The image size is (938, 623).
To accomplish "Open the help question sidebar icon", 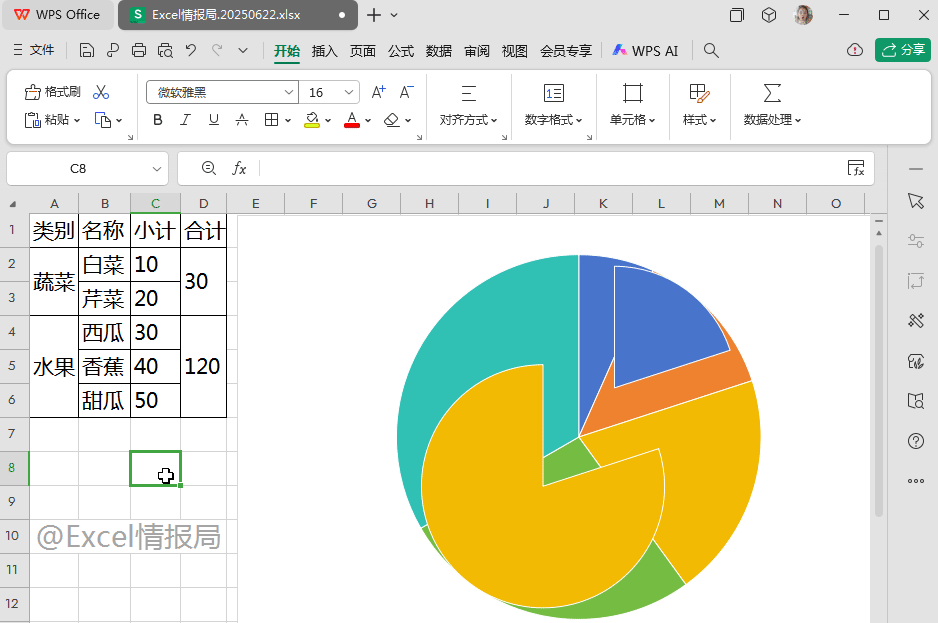I will (x=916, y=441).
